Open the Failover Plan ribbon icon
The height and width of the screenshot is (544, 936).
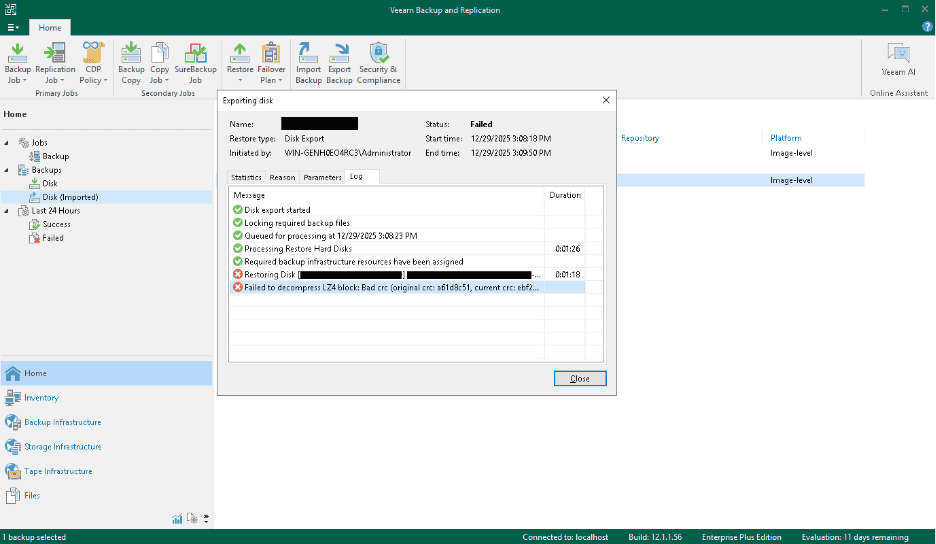click(271, 63)
